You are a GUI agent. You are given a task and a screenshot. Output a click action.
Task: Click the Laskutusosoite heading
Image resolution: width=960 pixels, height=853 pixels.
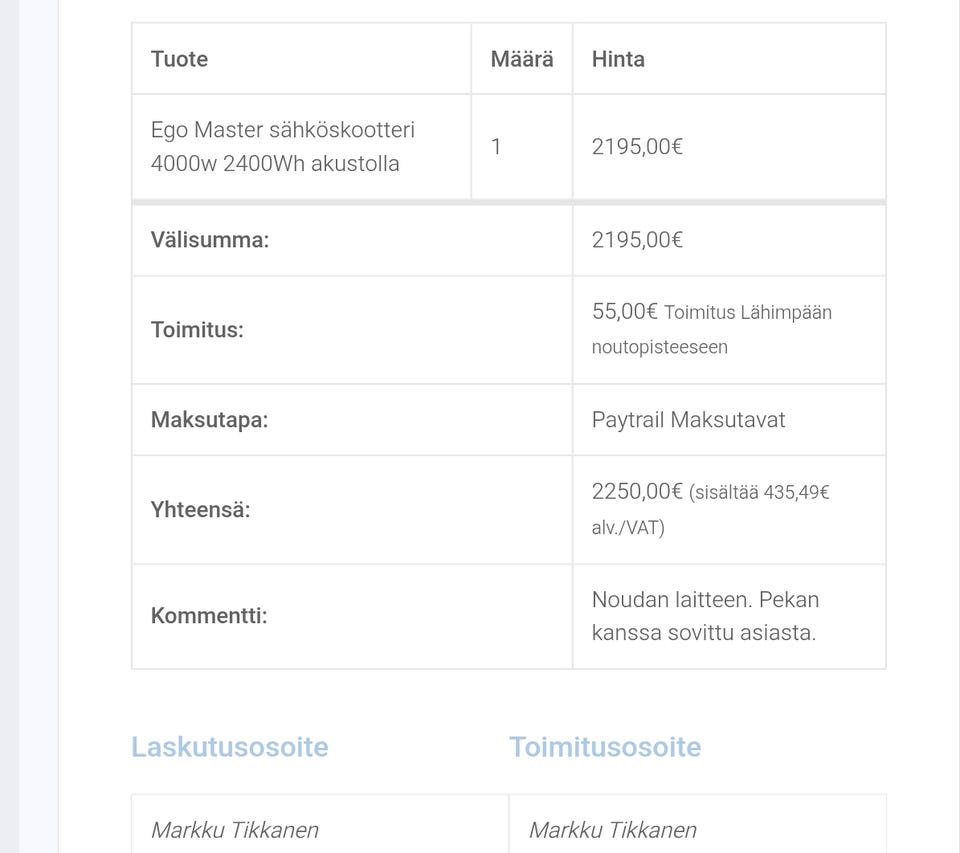click(230, 747)
